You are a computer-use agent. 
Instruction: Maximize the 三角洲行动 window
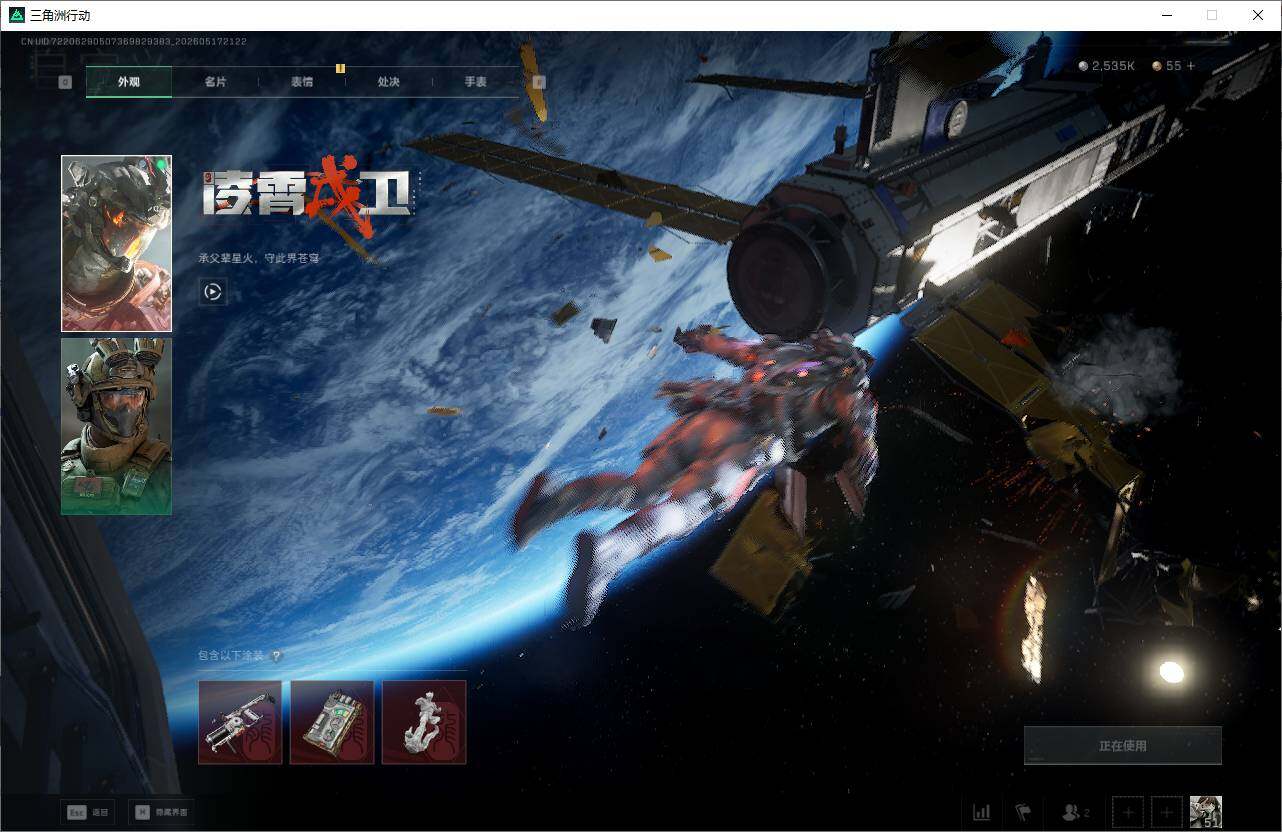point(1212,15)
